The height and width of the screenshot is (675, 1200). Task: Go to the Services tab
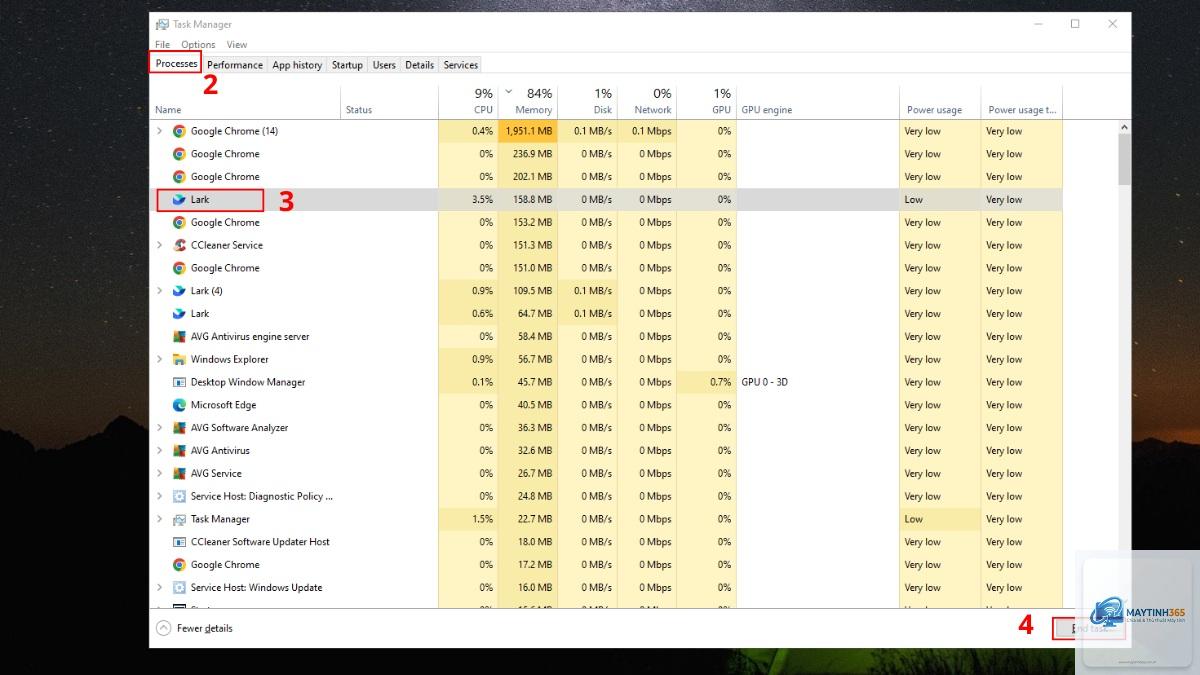pyautogui.click(x=460, y=65)
